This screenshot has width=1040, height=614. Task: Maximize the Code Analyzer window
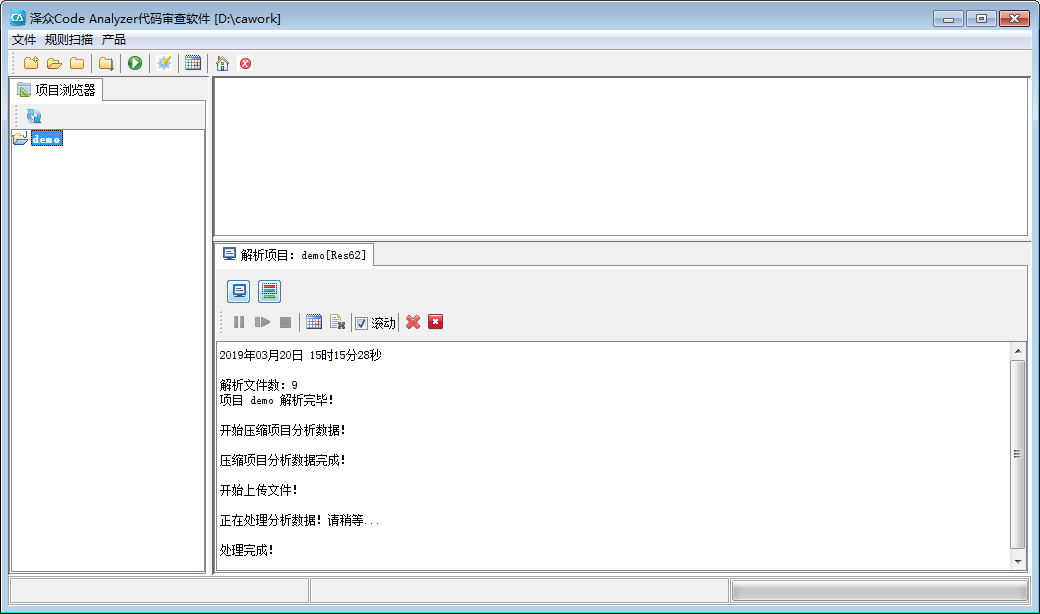coord(981,19)
